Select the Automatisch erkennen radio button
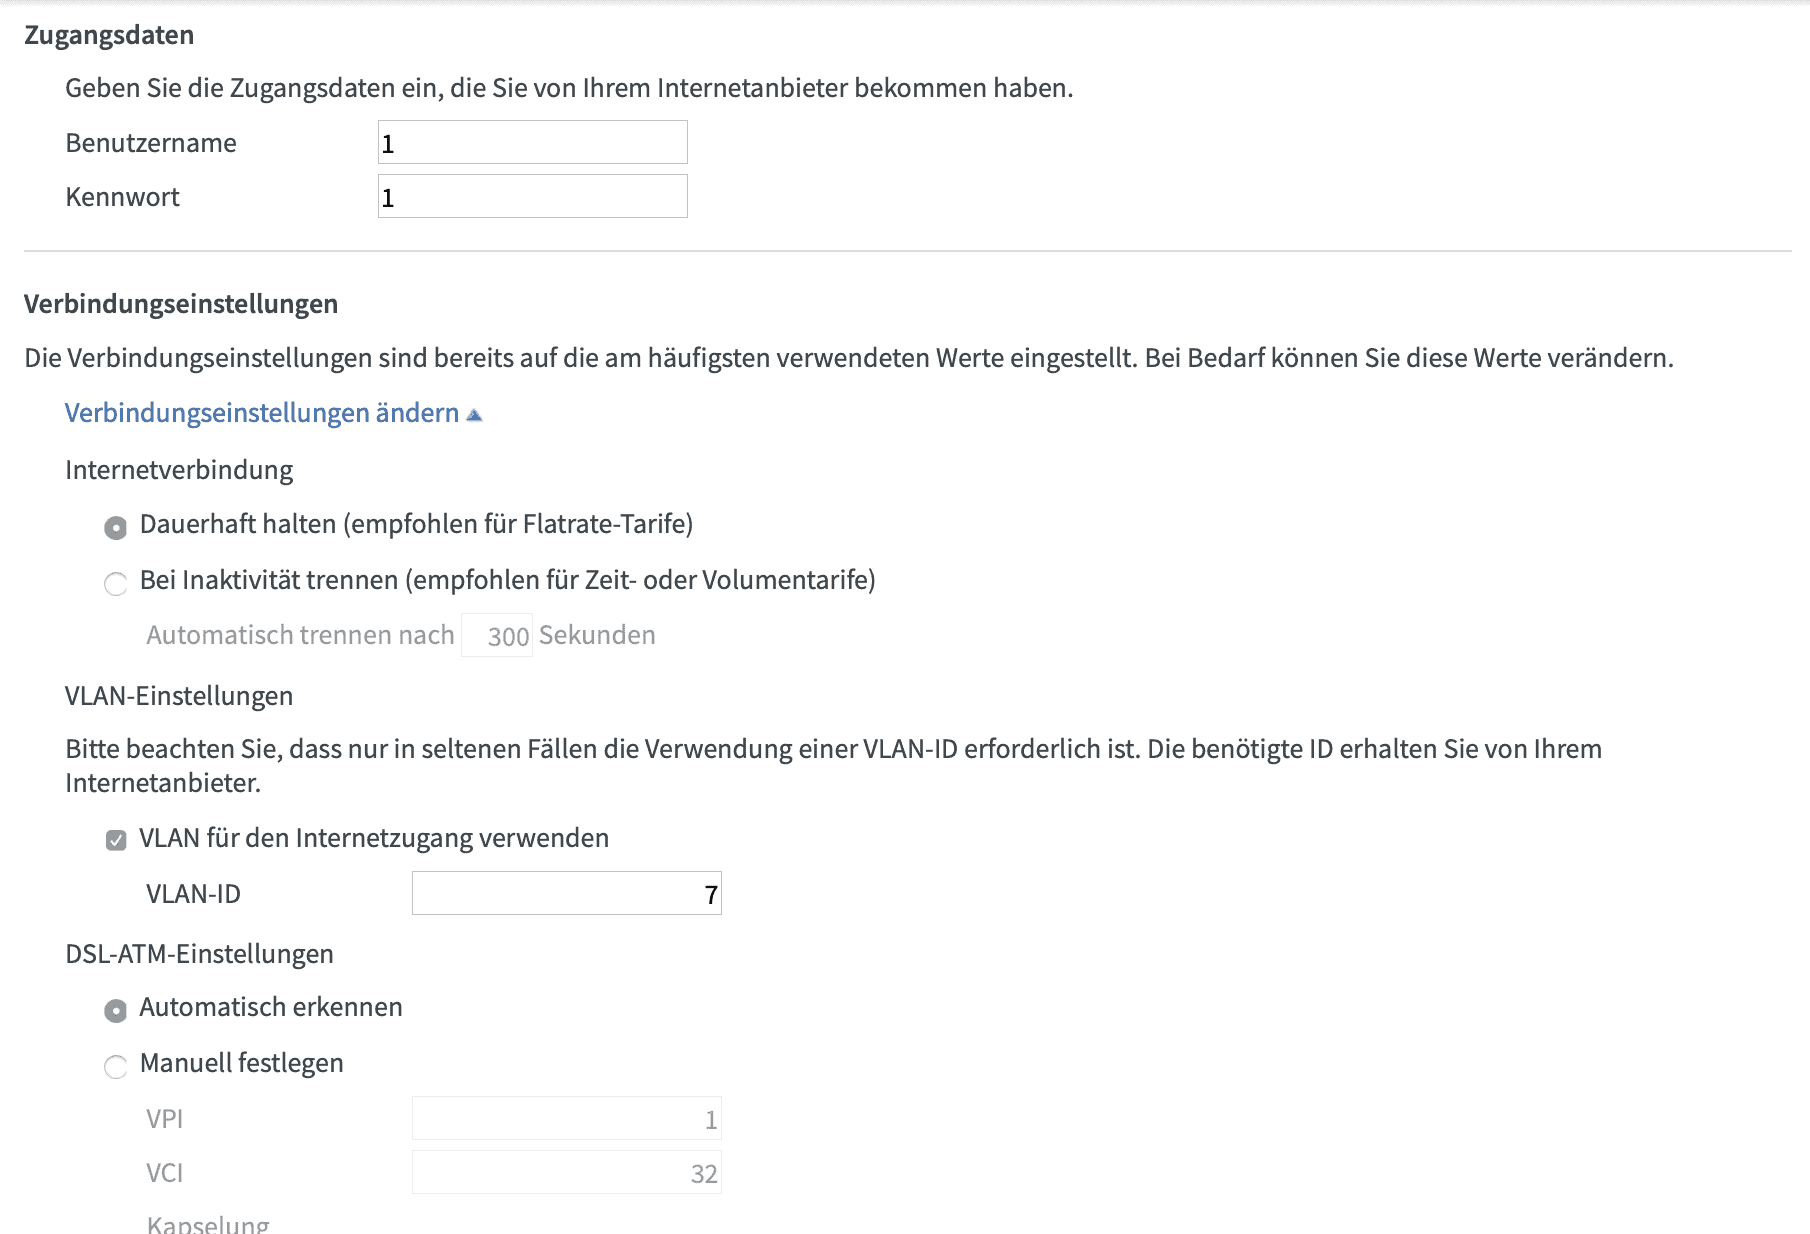Screen dimensions: 1810x1234 coord(116,1010)
